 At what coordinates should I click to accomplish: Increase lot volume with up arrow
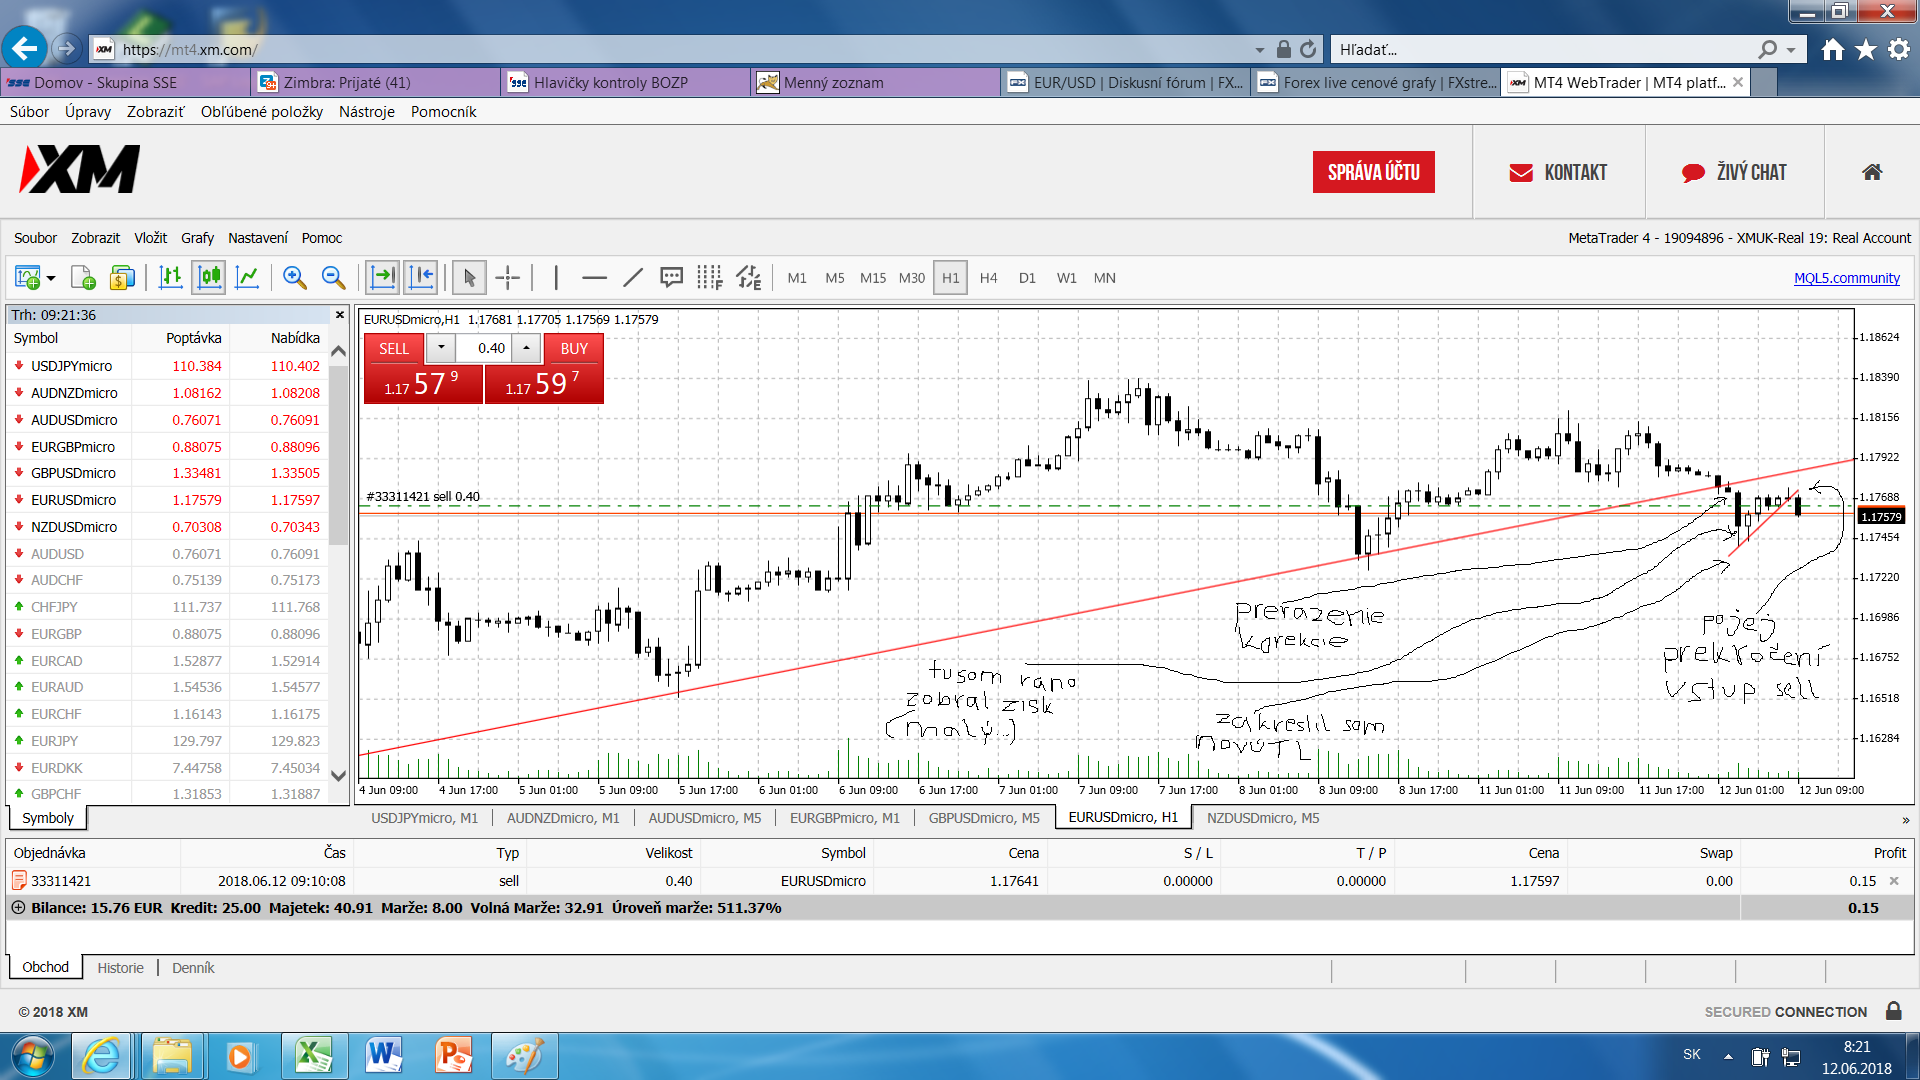(x=527, y=348)
